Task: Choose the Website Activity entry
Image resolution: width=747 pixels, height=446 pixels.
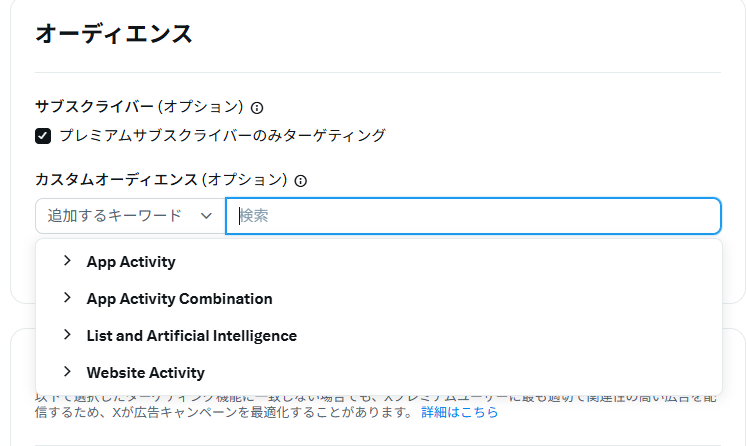Action: 145,373
